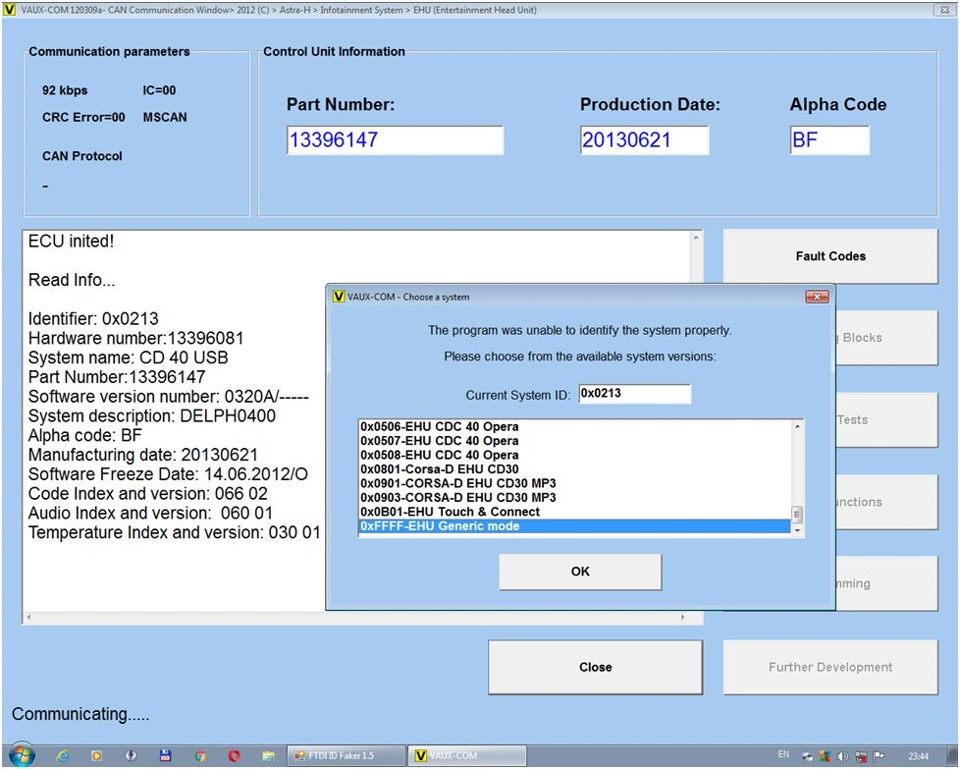960x769 pixels.
Task: Switch to FTDI ID Faker 1.5 taskbar button
Action: click(x=346, y=756)
